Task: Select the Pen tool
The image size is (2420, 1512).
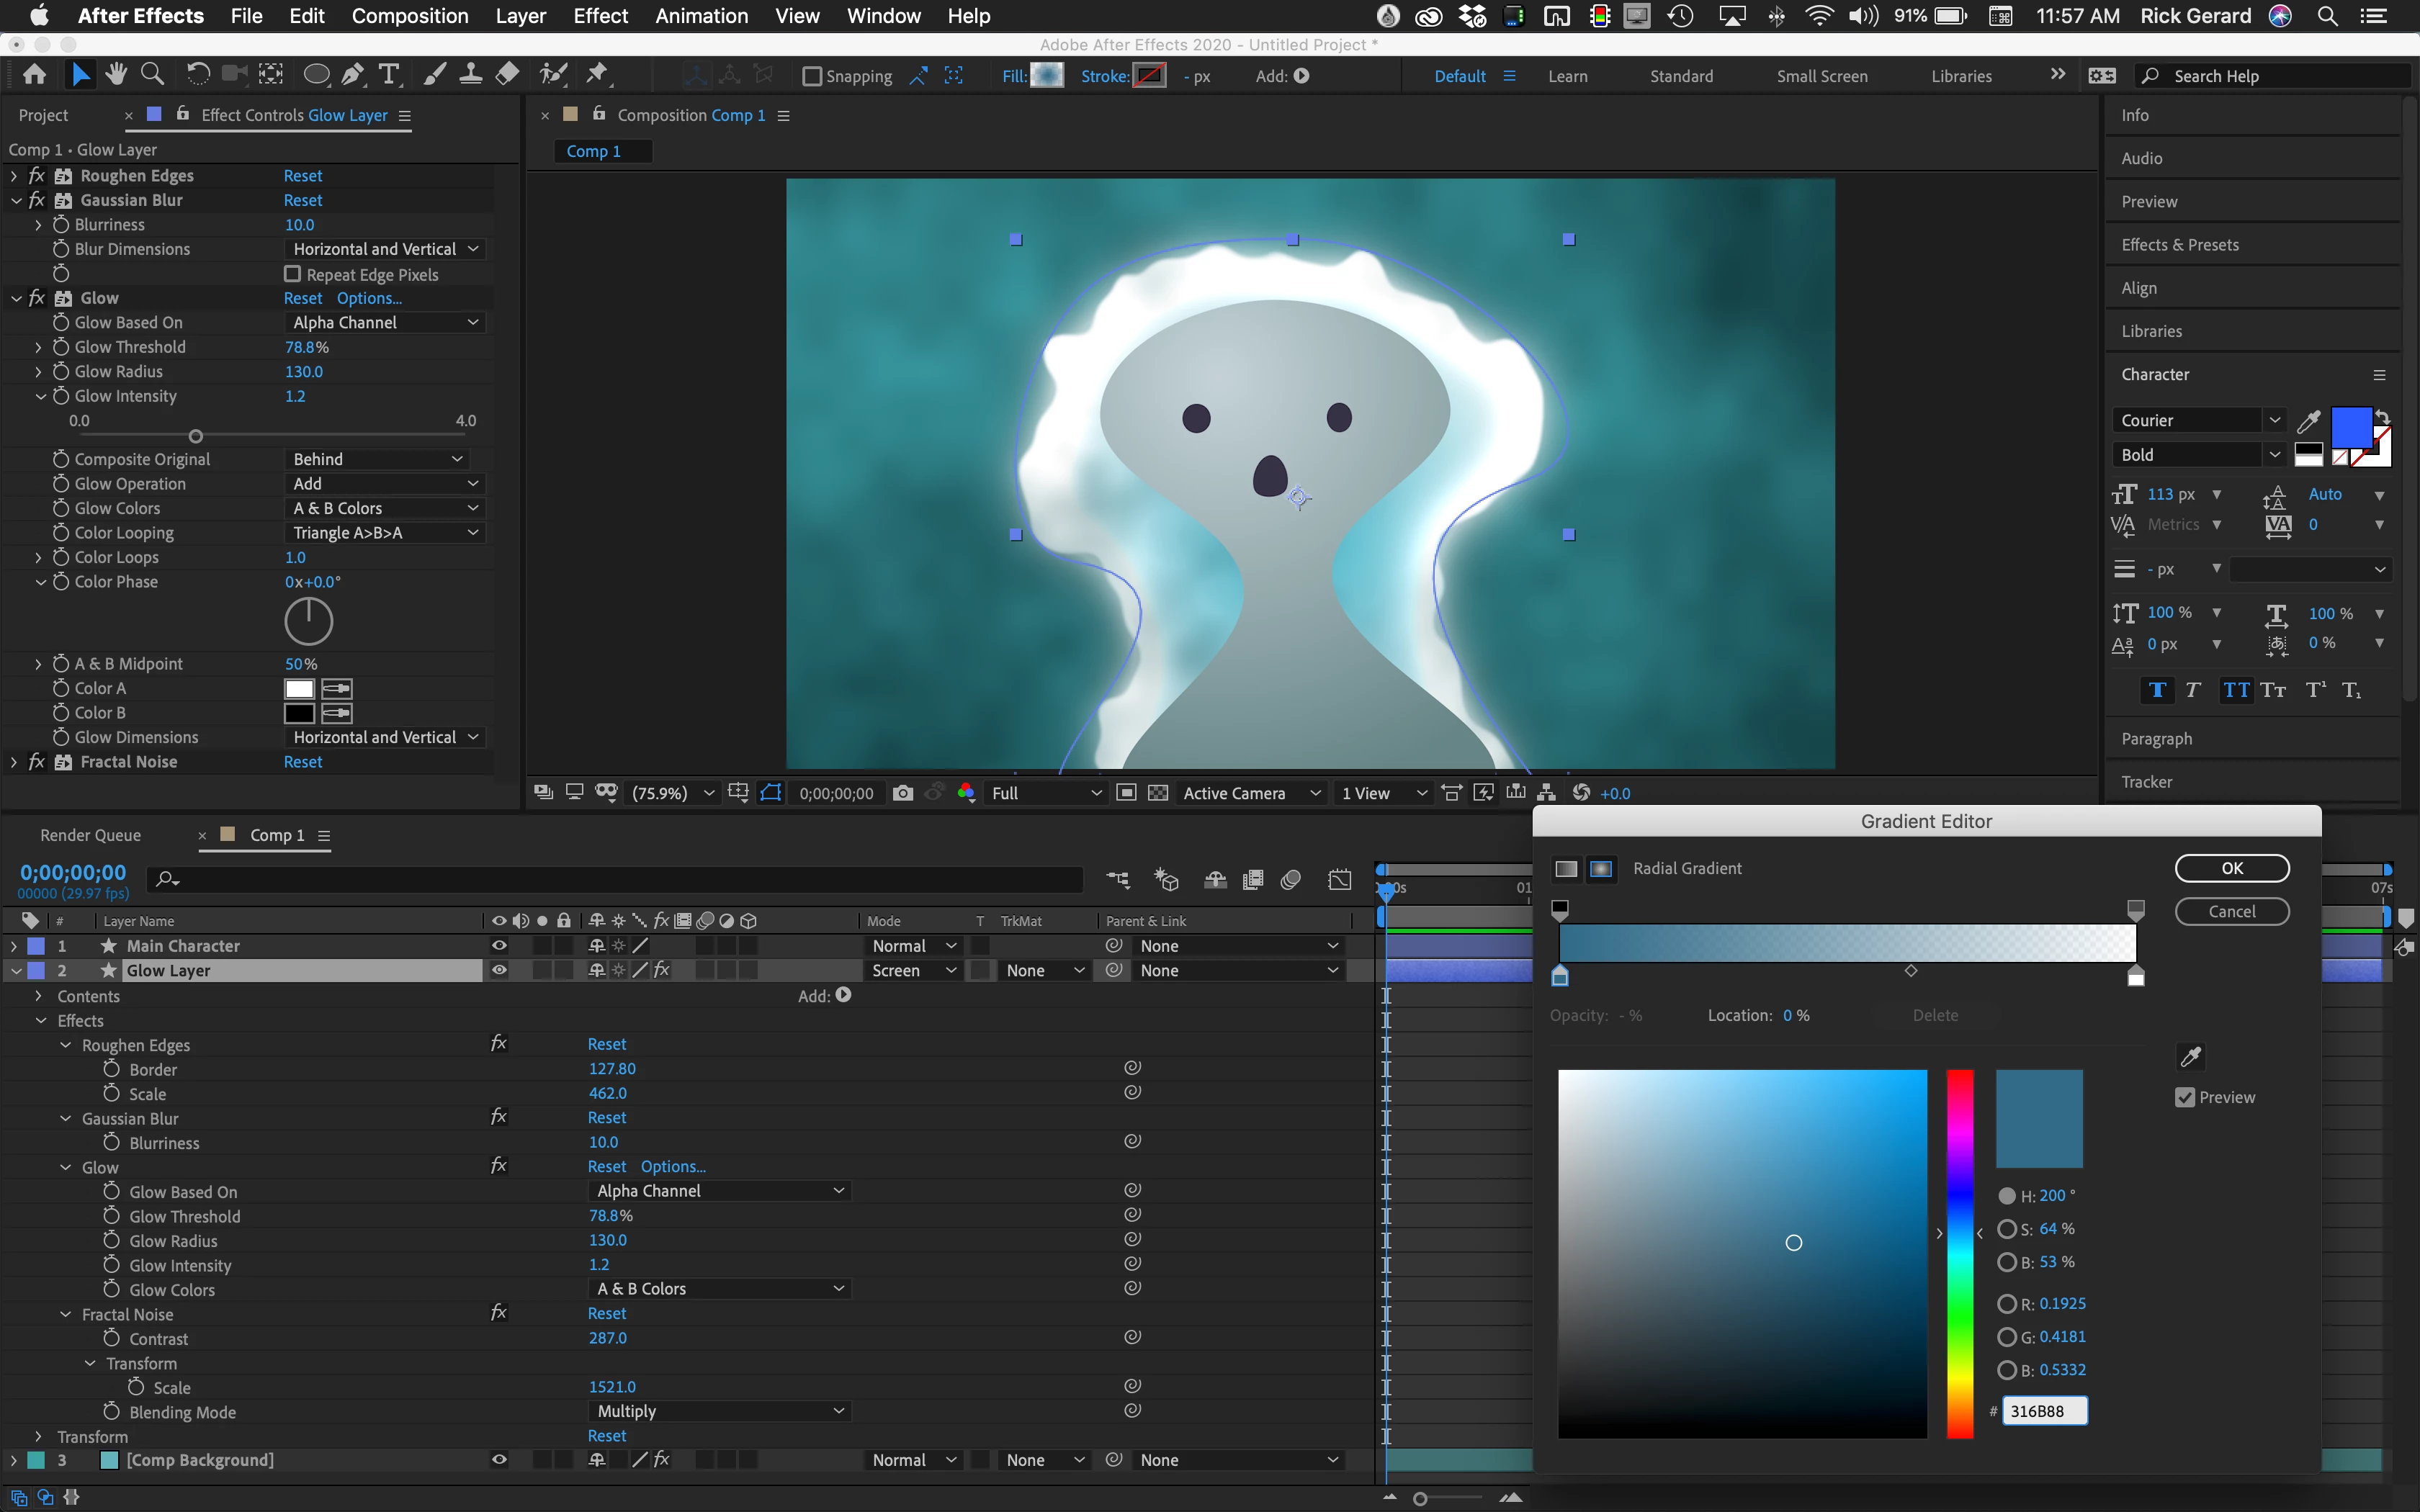Action: click(352, 74)
